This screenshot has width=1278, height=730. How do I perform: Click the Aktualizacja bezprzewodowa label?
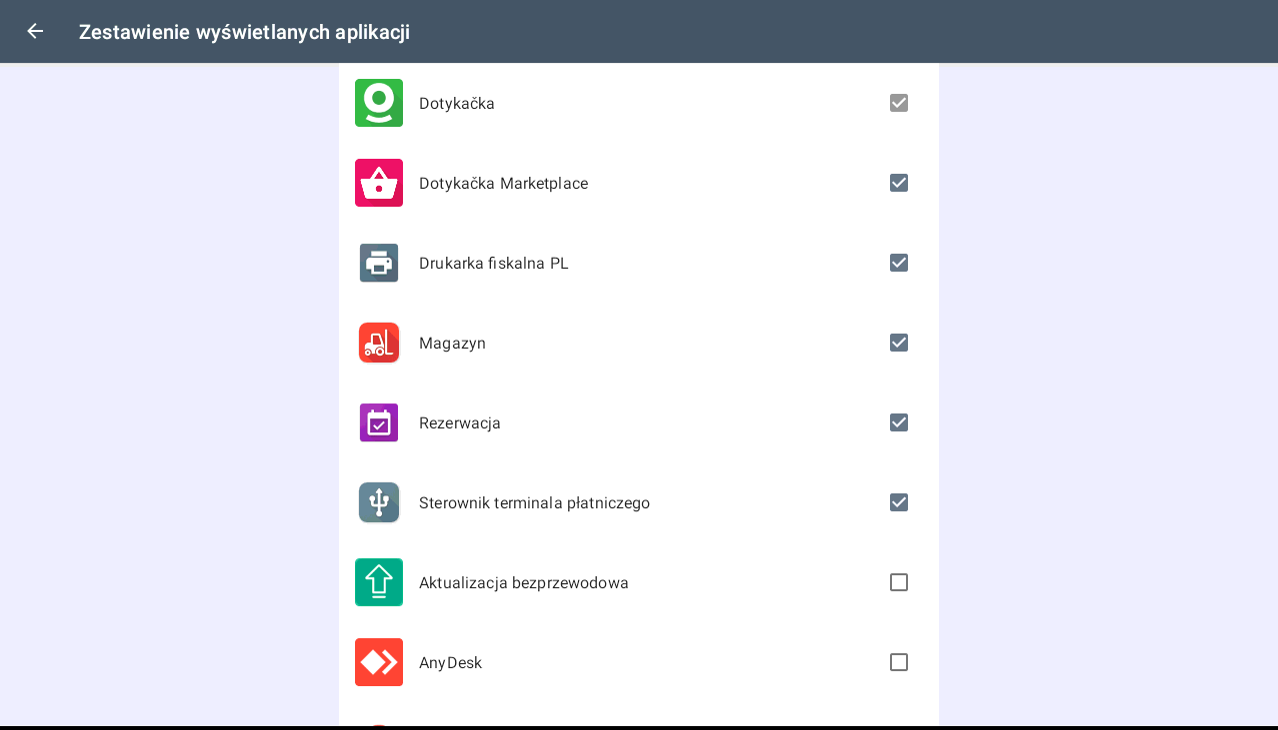click(x=523, y=583)
